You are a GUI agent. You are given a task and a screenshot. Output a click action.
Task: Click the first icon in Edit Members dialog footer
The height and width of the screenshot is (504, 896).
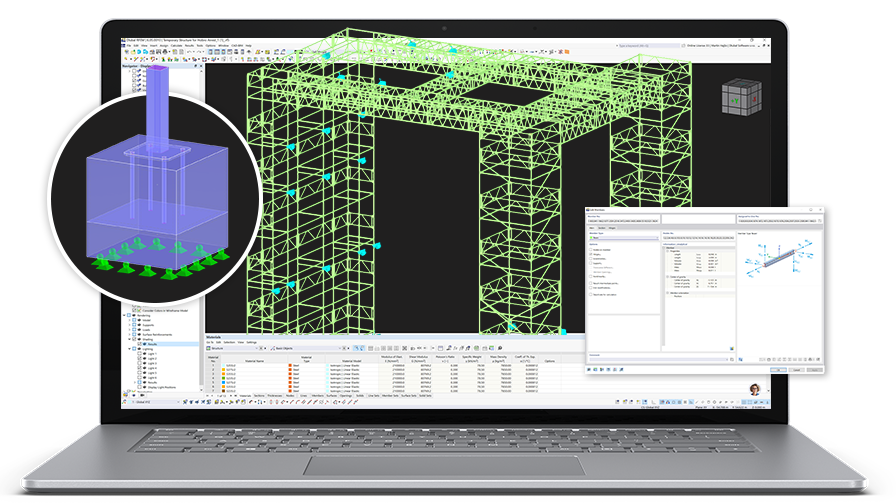point(589,370)
